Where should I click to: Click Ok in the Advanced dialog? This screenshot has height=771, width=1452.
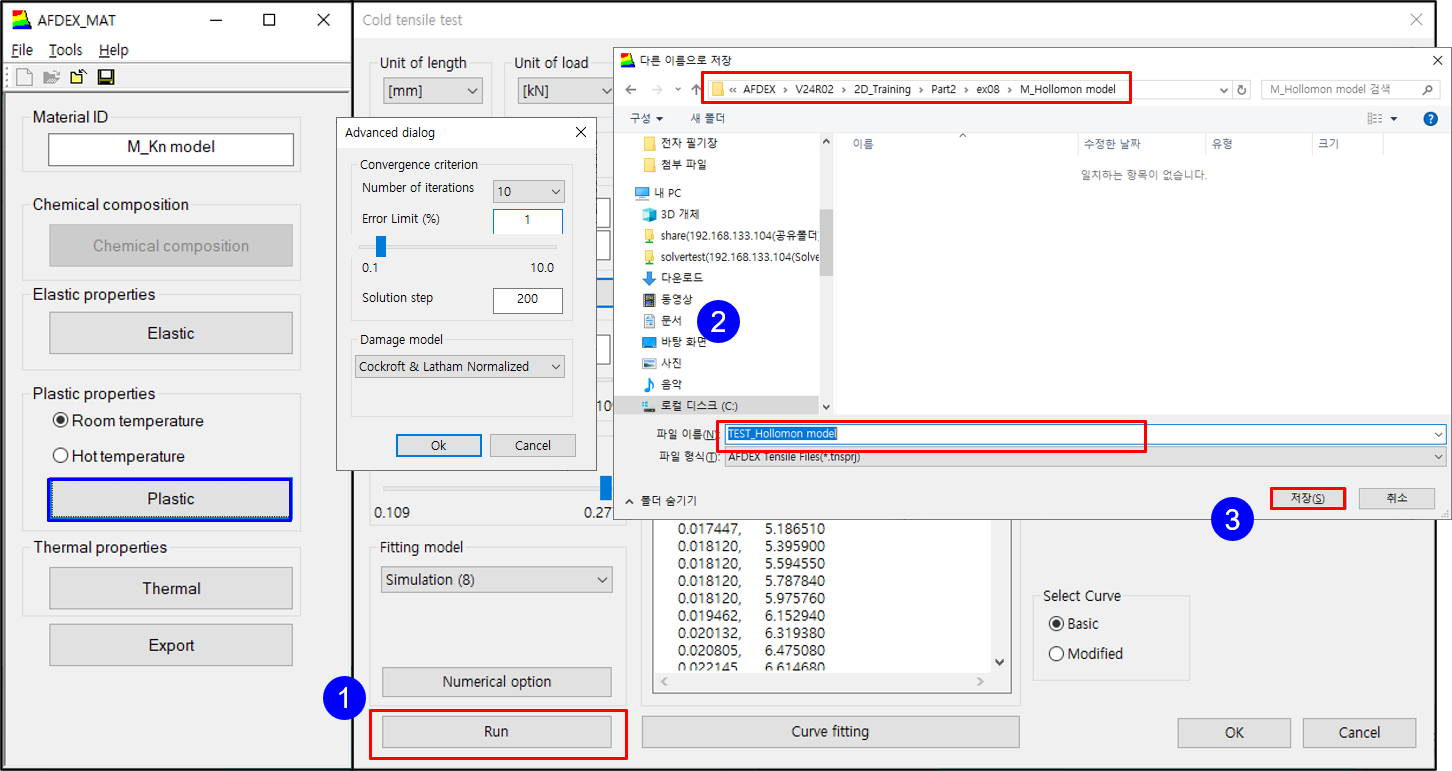point(438,445)
